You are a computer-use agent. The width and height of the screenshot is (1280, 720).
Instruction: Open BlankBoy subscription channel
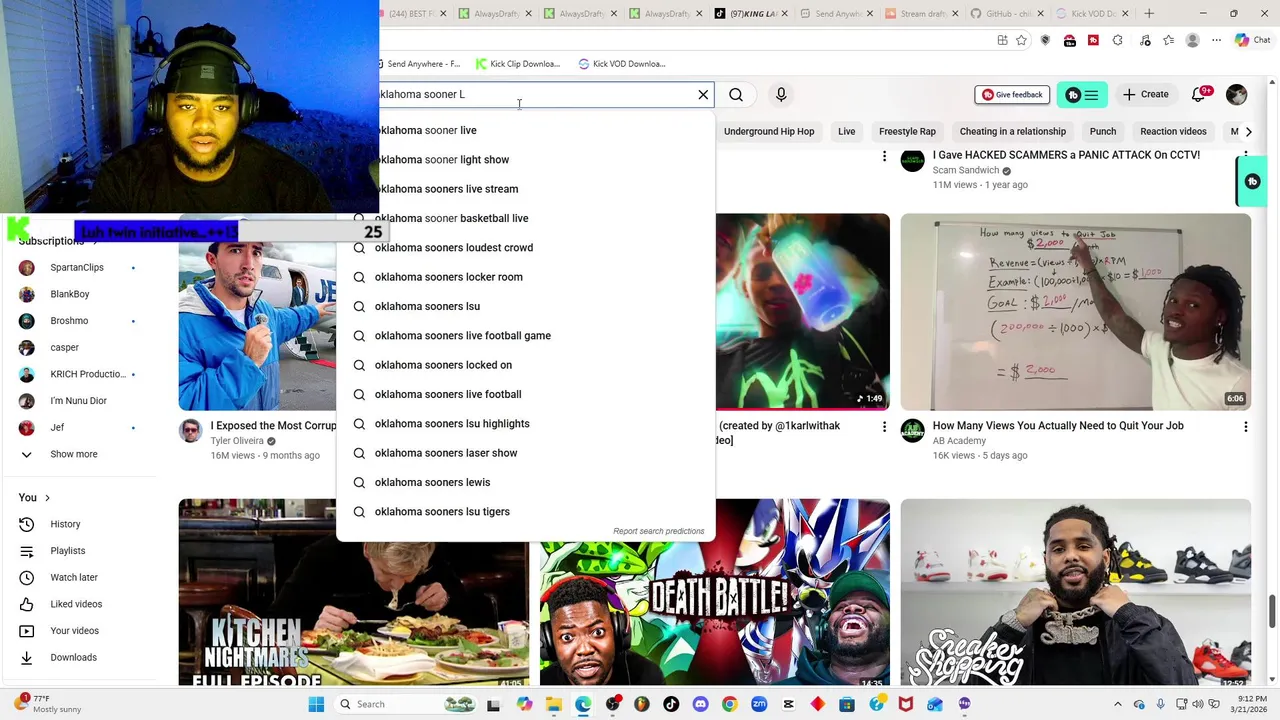click(x=70, y=294)
